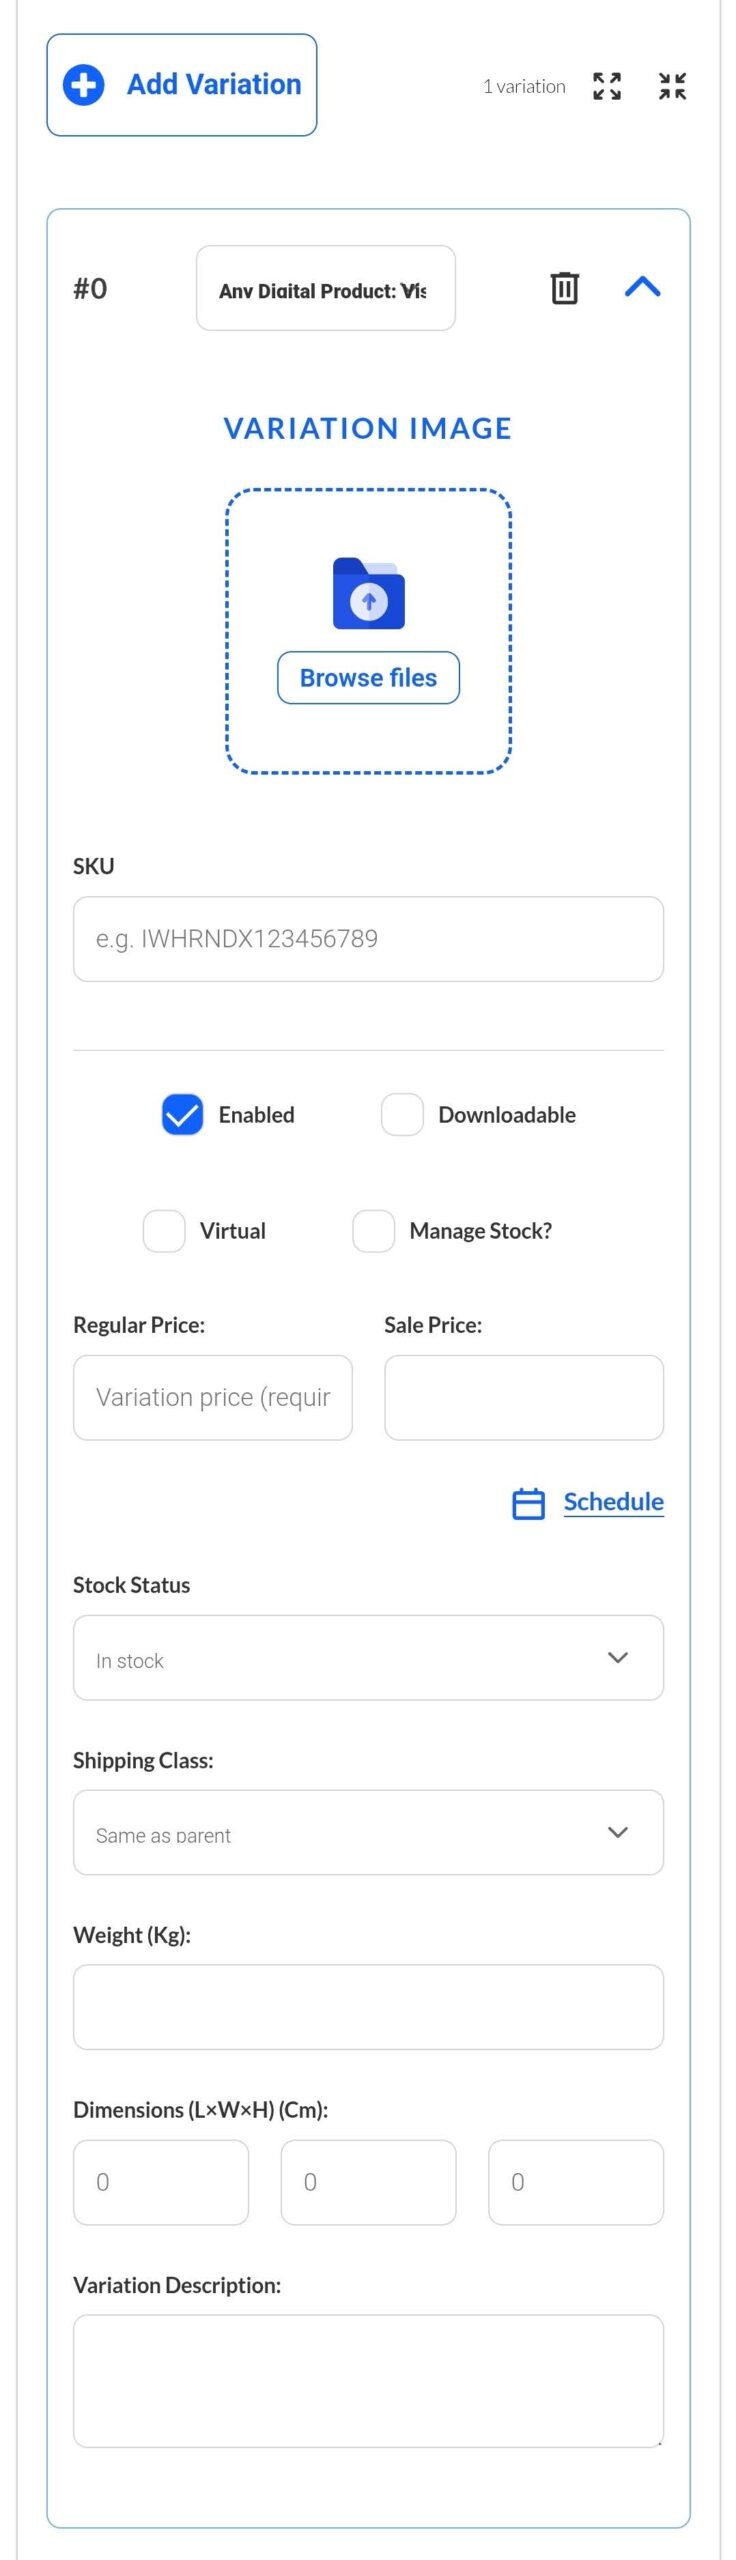Click the plus icon in Add Variation
Image resolution: width=736 pixels, height=2560 pixels.
pos(84,85)
